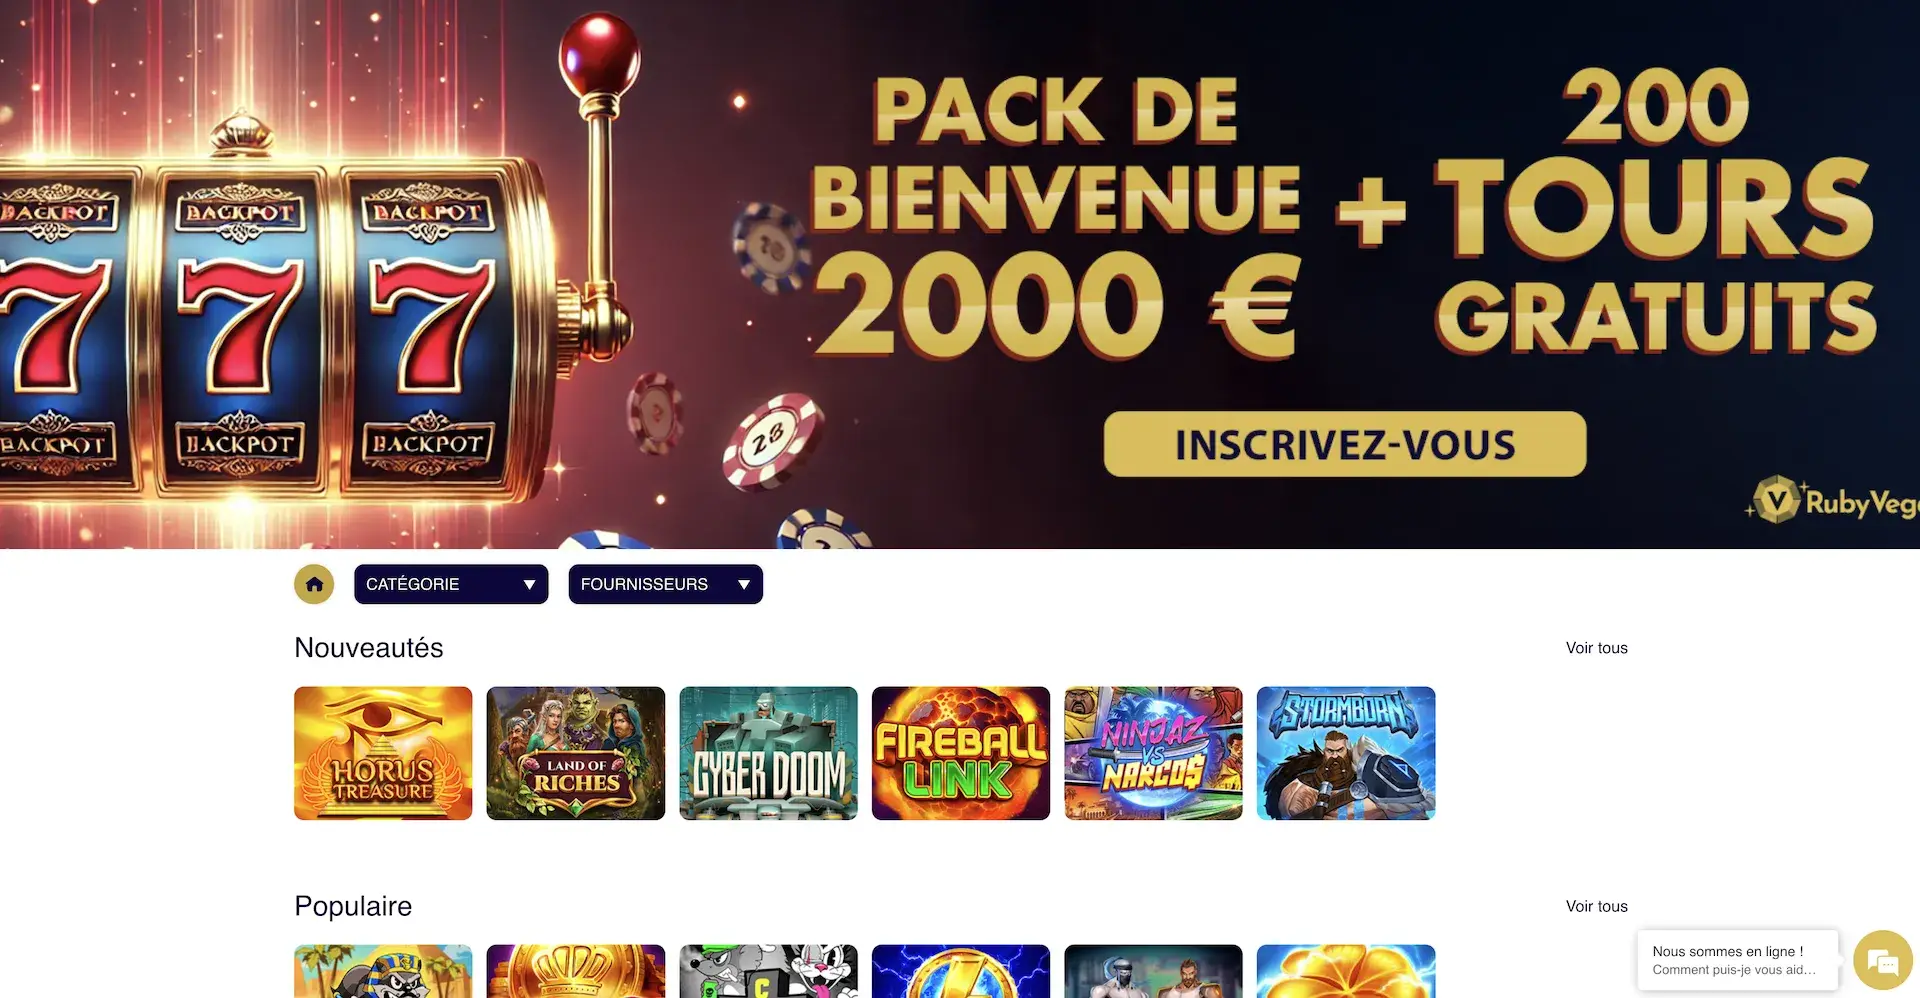Open the Stormborn game tile

pyautogui.click(x=1346, y=753)
